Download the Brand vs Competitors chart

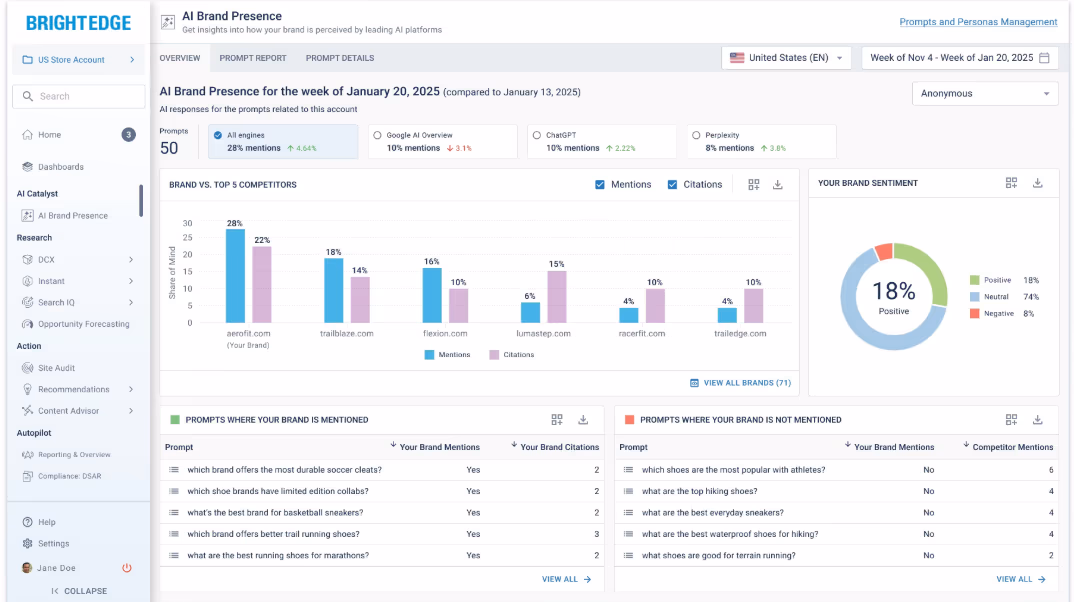click(x=777, y=185)
